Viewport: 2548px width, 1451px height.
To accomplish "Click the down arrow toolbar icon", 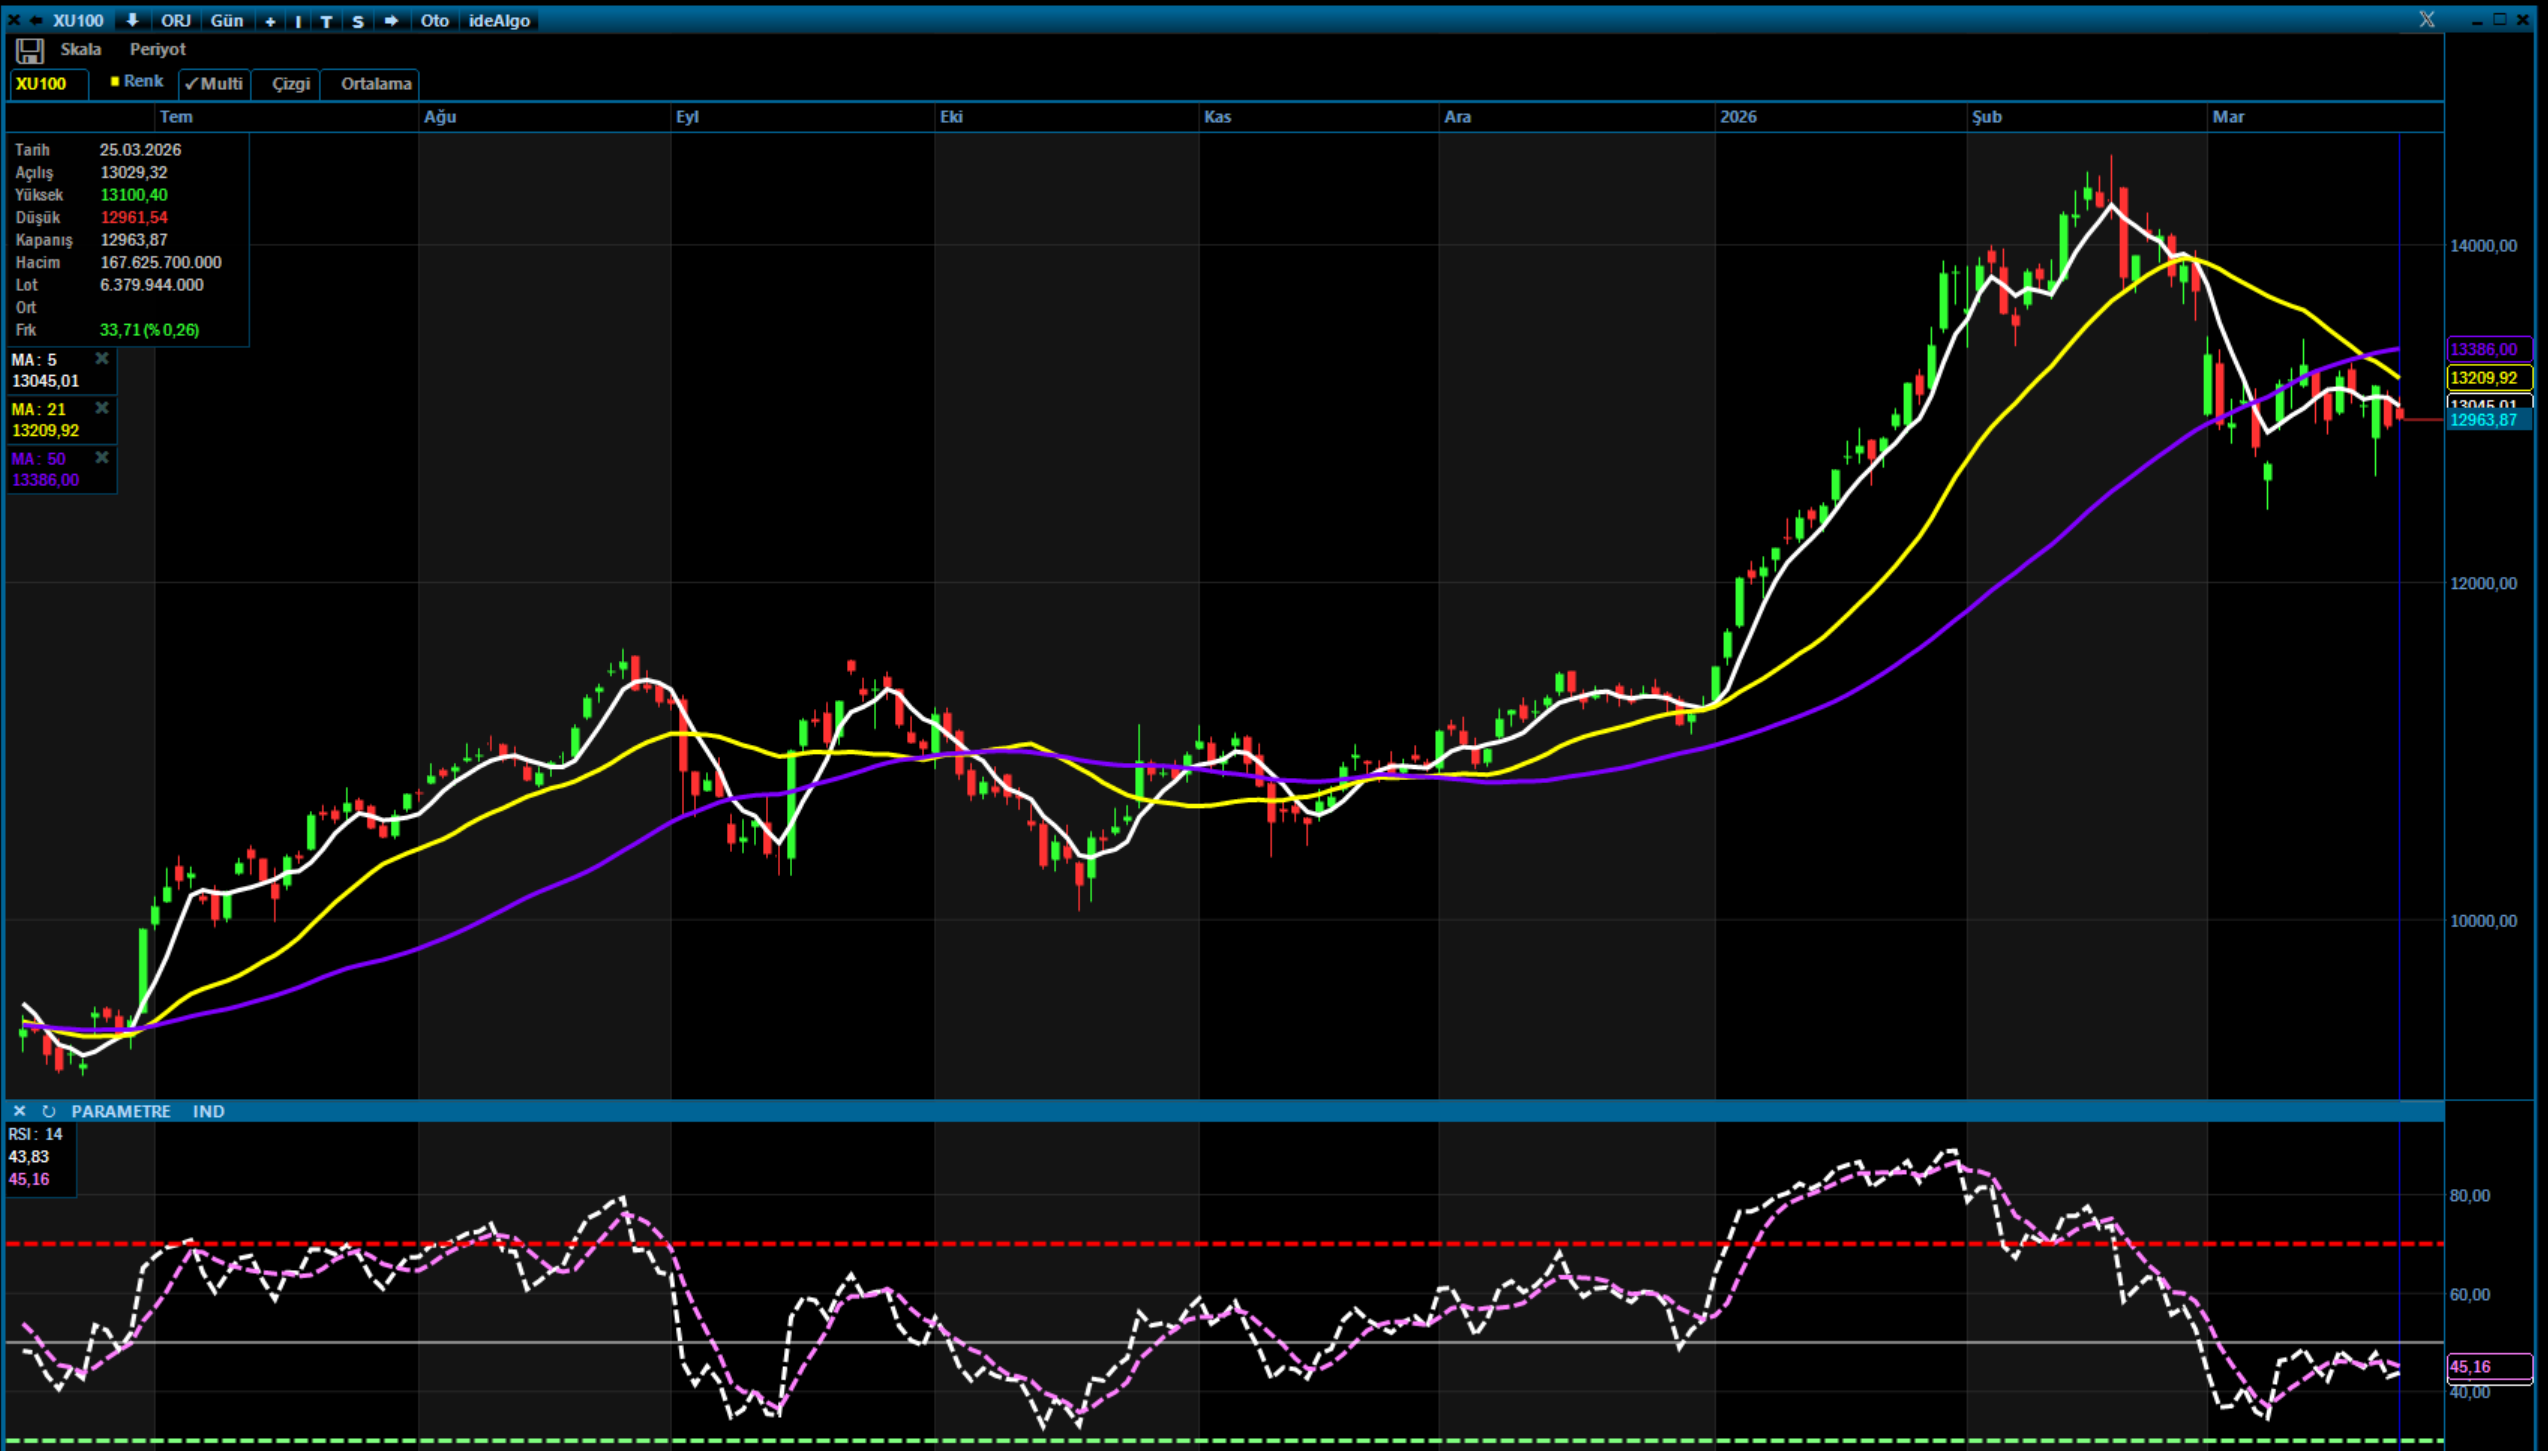I will click(x=132, y=20).
